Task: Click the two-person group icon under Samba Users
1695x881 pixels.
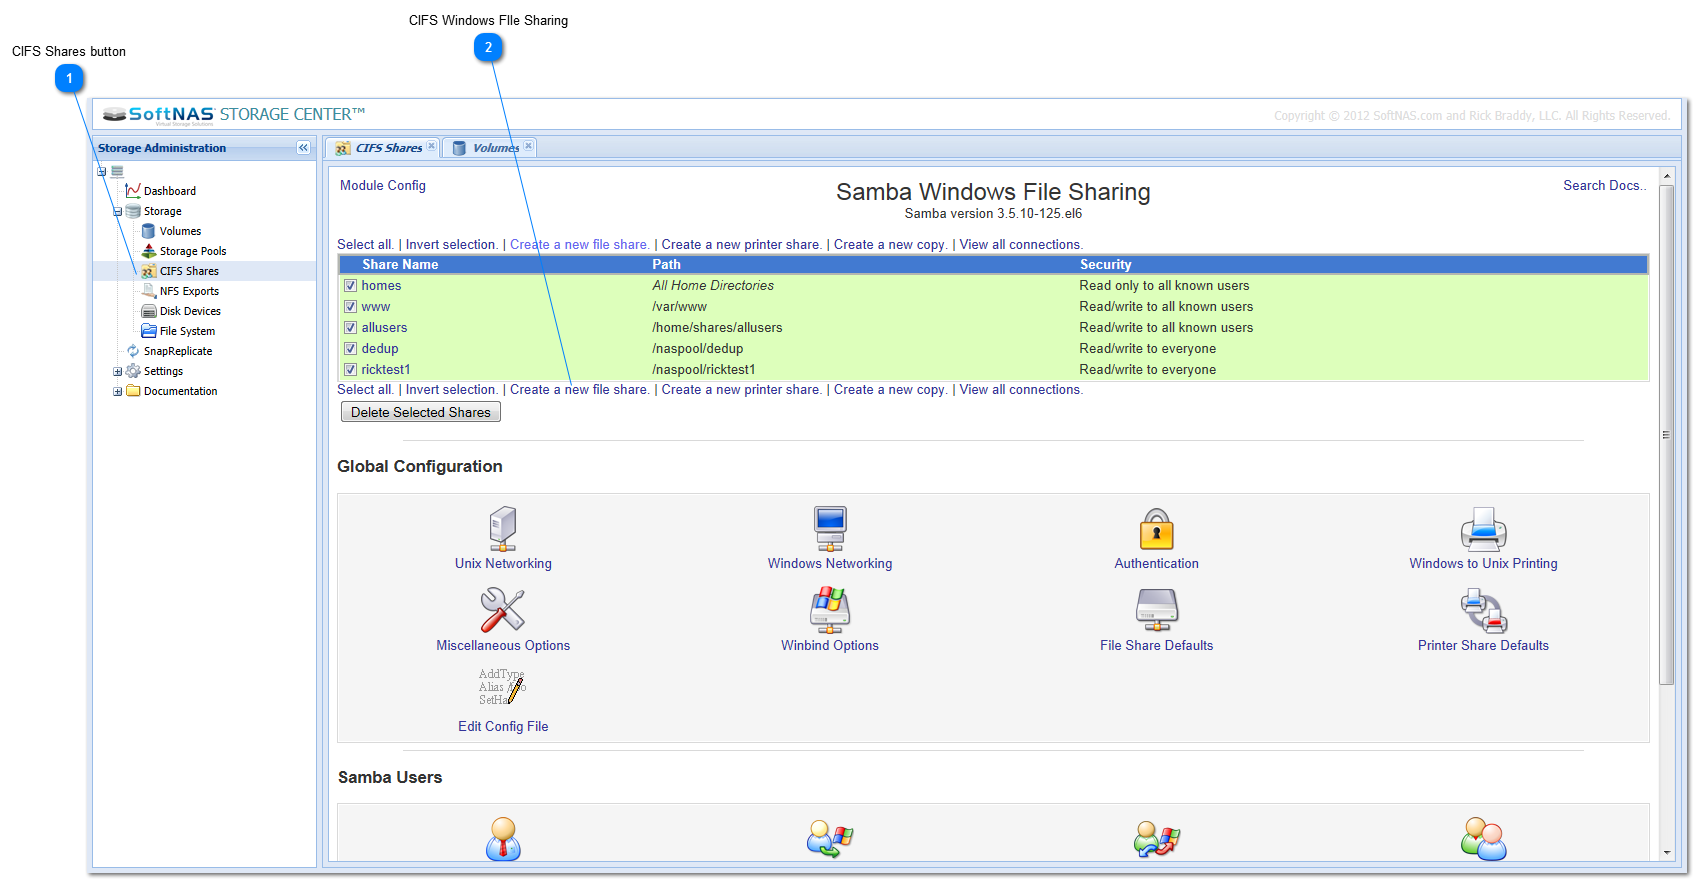Action: (1484, 839)
